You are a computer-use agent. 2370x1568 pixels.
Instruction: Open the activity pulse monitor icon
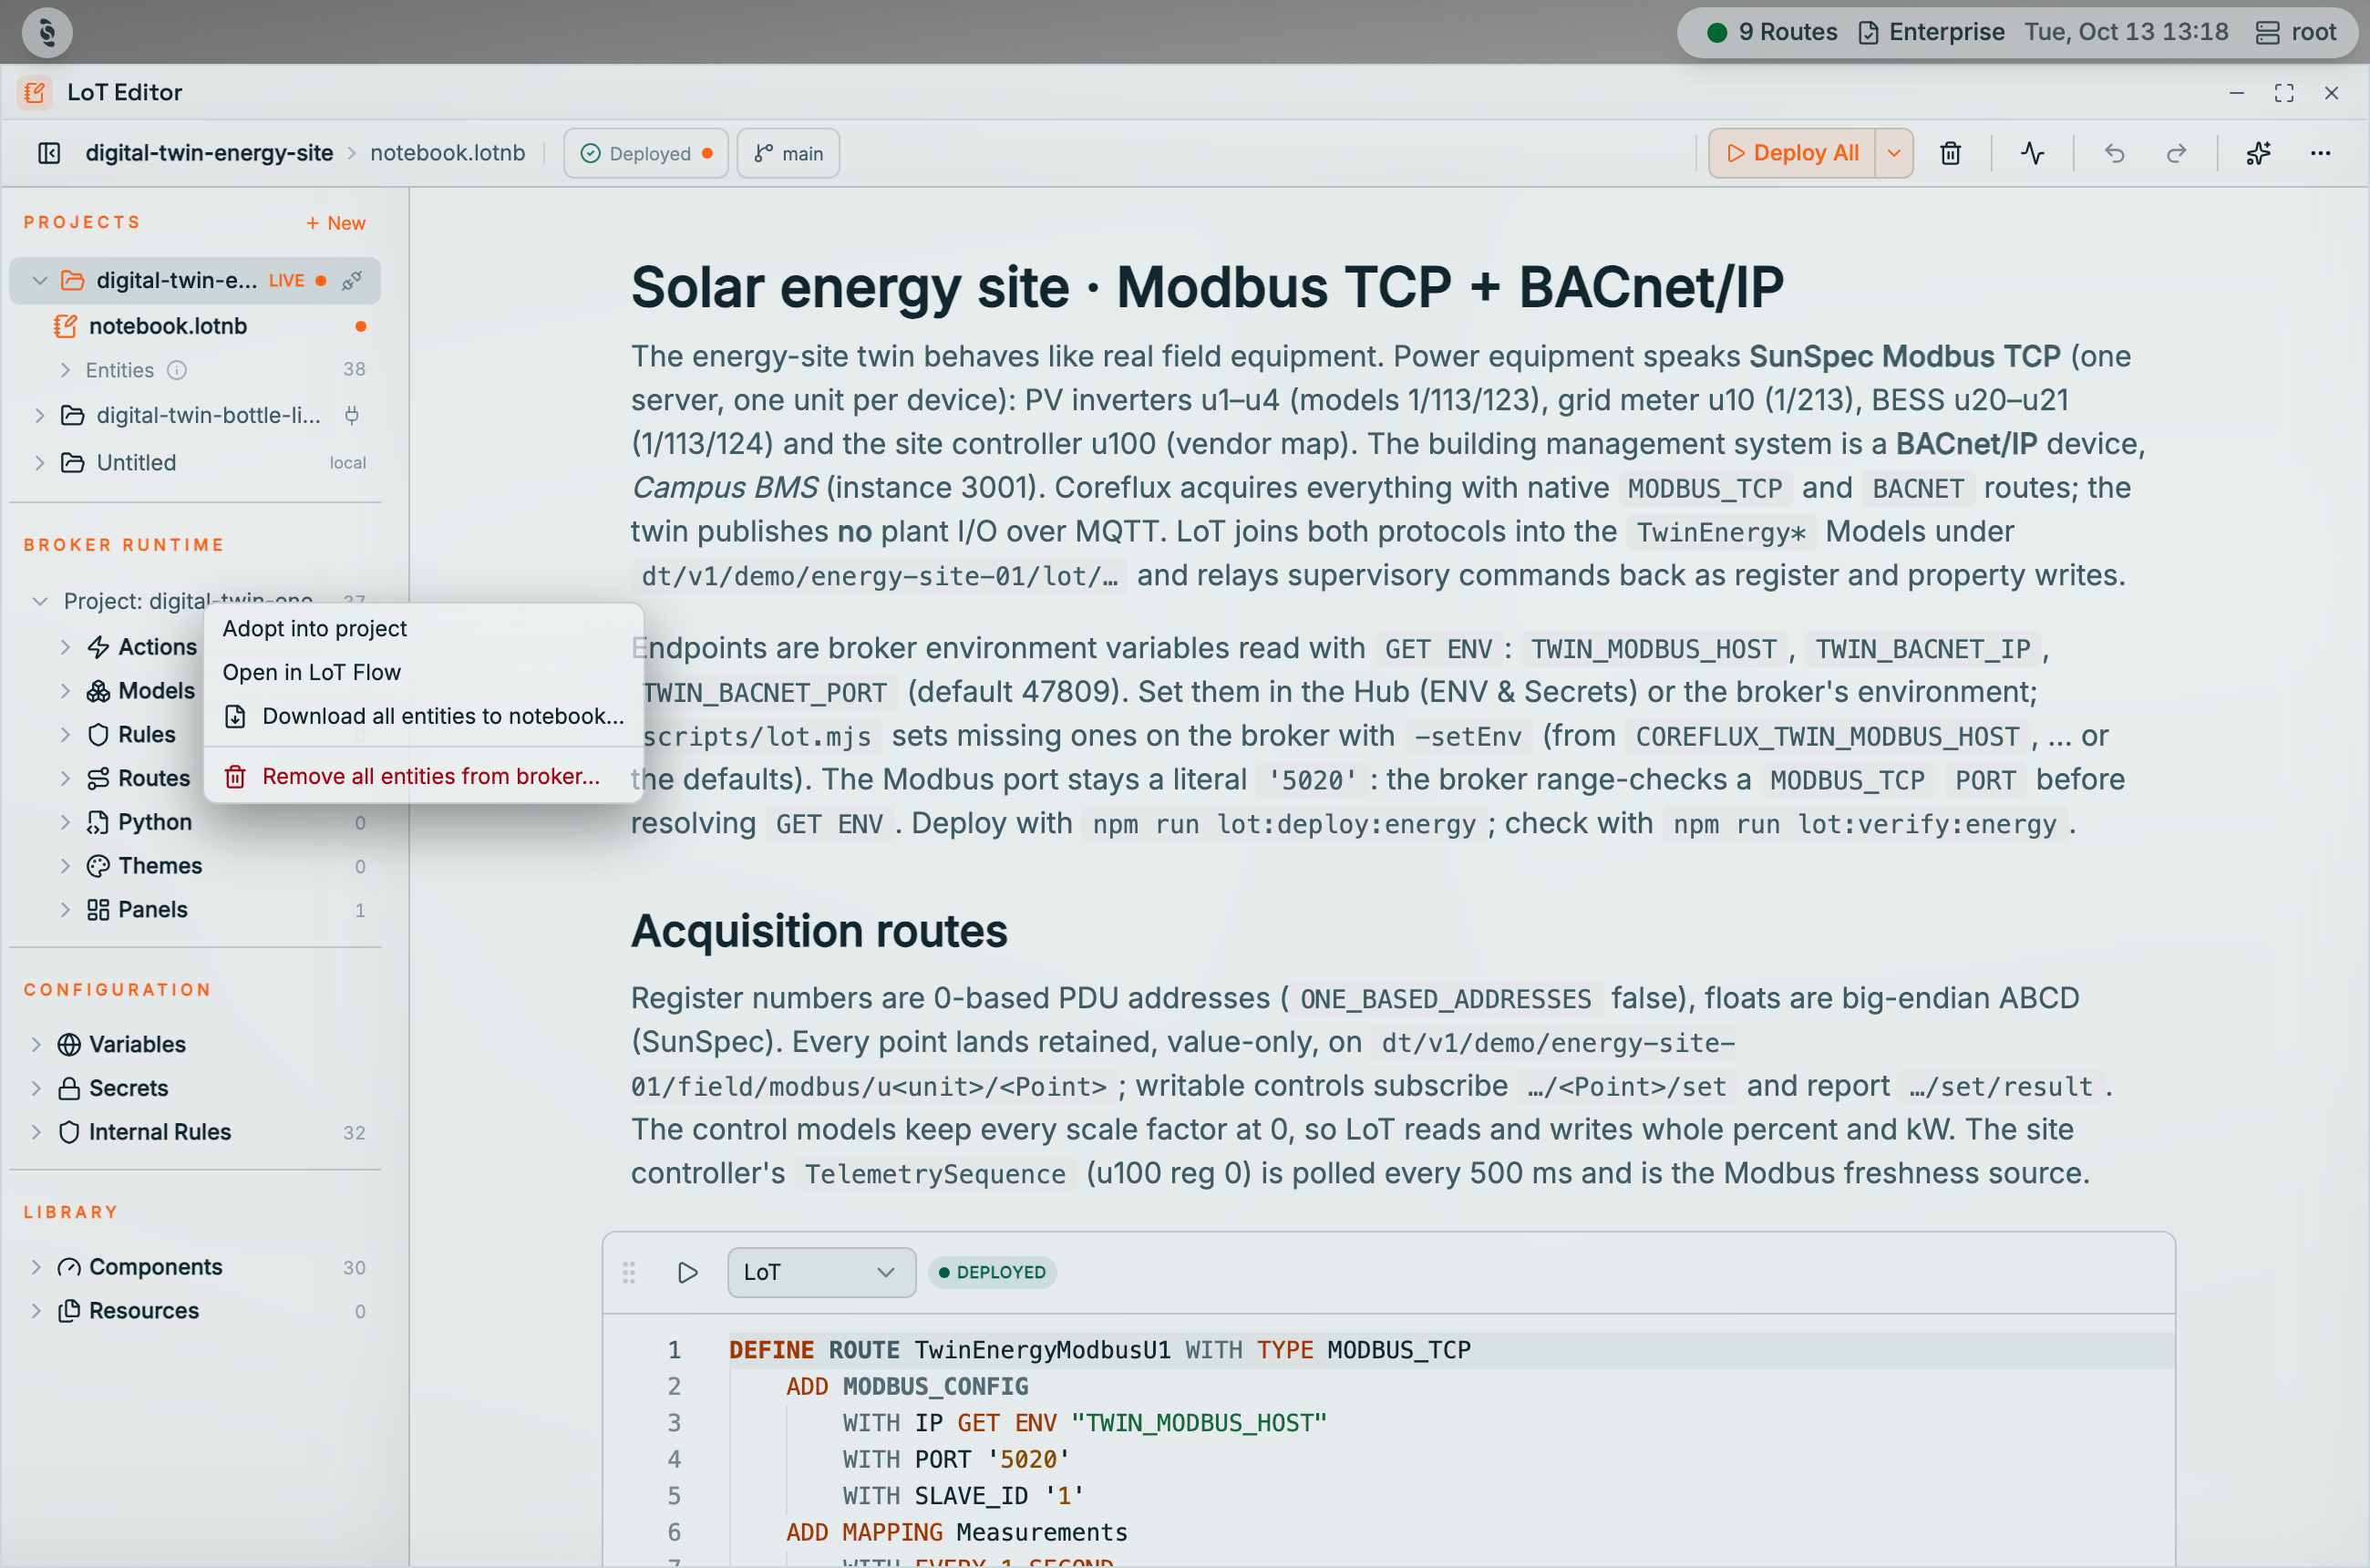2032,153
